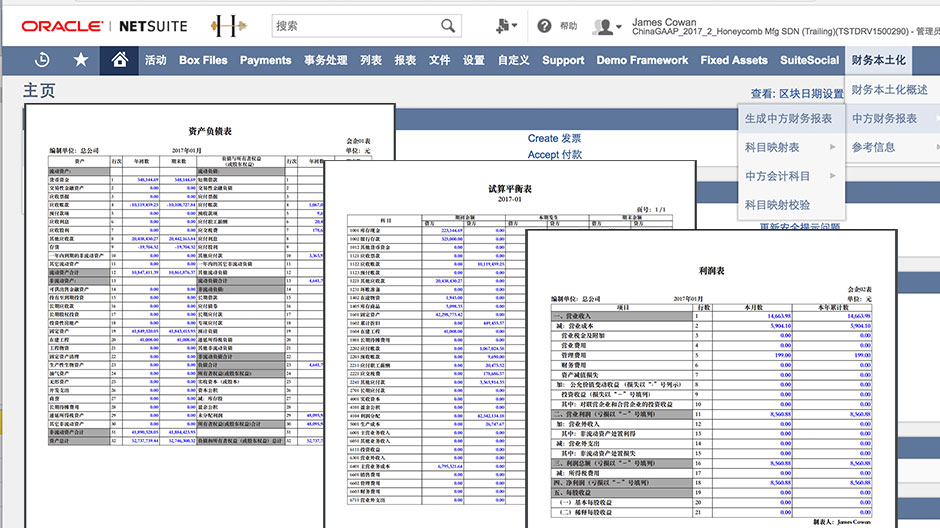The height and width of the screenshot is (528, 940).
Task: Go to the home icon tab
Action: coord(119,60)
